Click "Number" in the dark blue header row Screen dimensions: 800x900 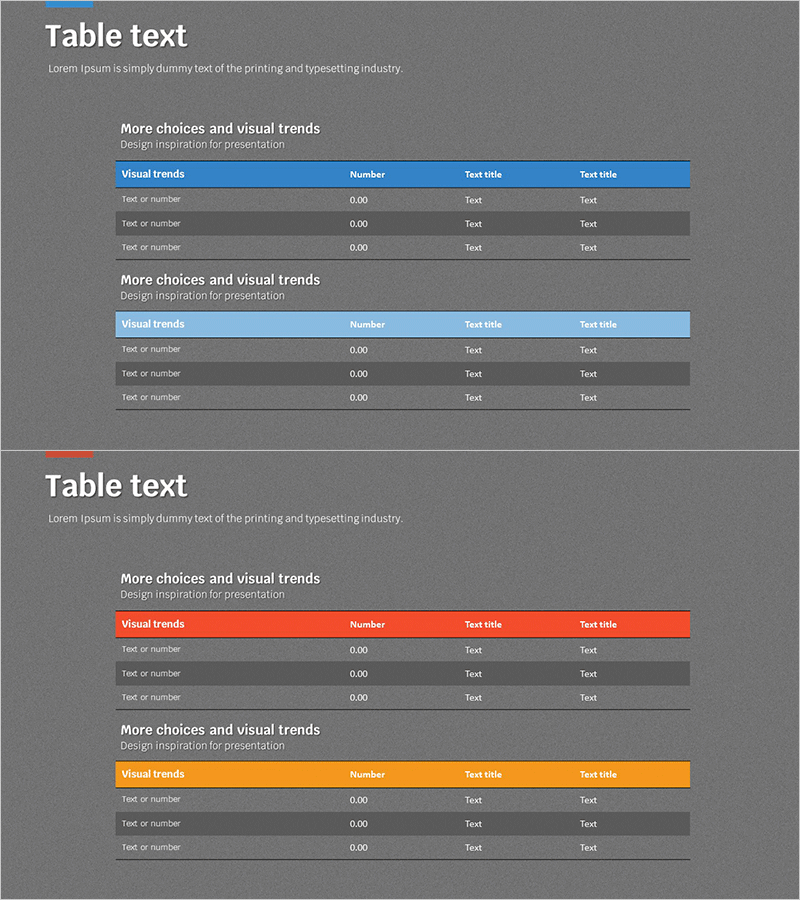pos(367,175)
